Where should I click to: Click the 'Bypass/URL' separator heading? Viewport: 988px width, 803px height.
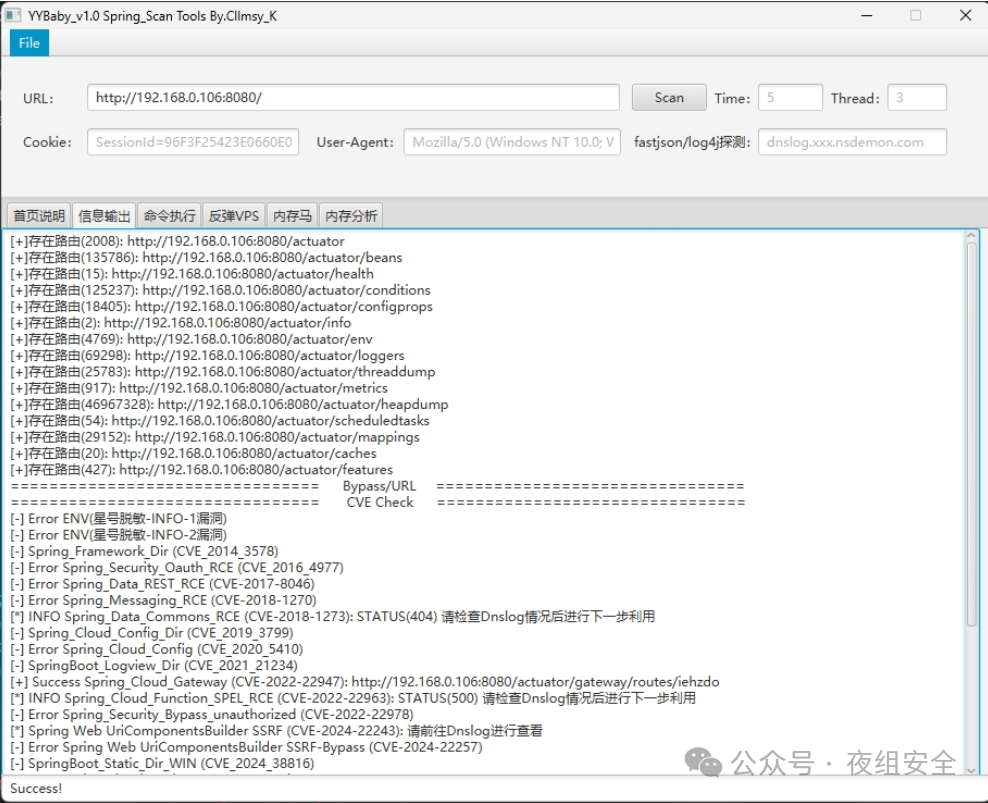(x=379, y=486)
